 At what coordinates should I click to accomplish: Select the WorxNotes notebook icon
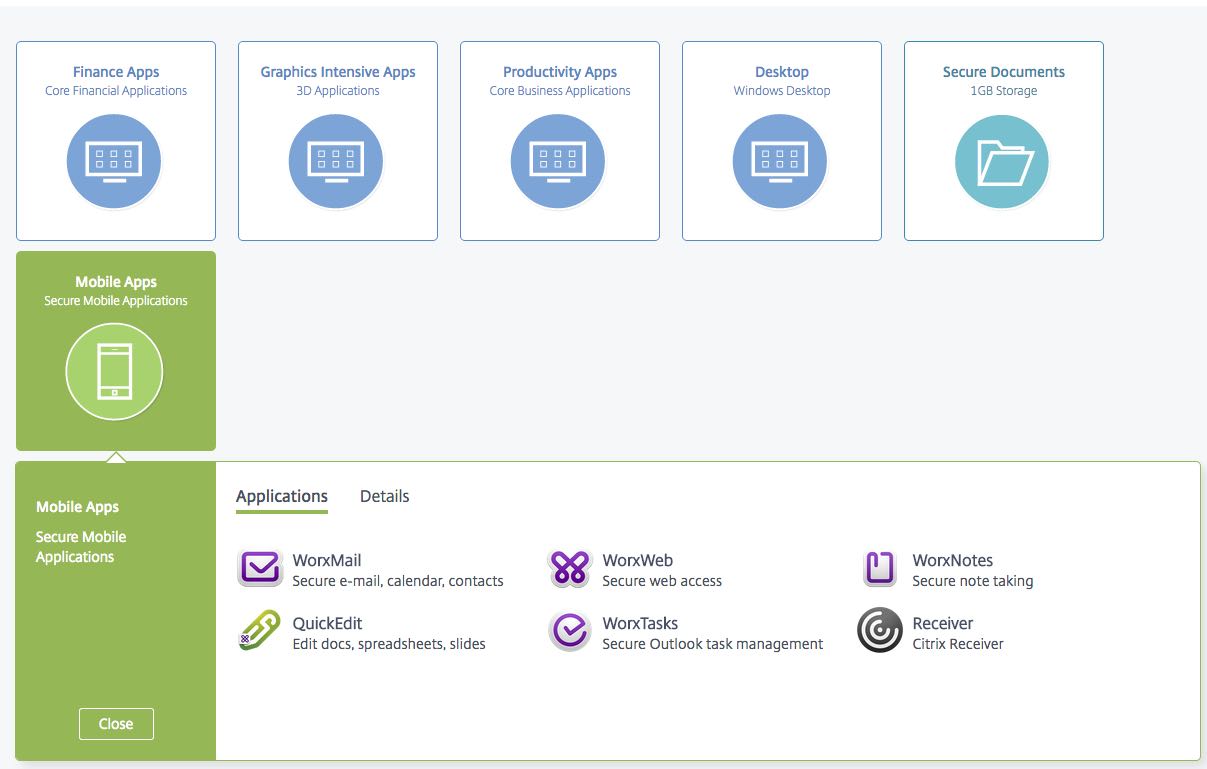point(880,569)
